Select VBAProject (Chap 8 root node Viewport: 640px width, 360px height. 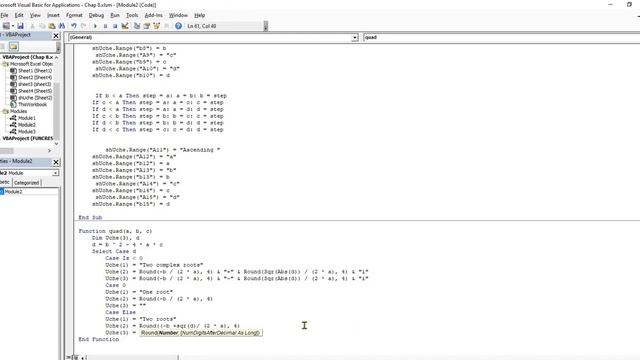click(27, 57)
